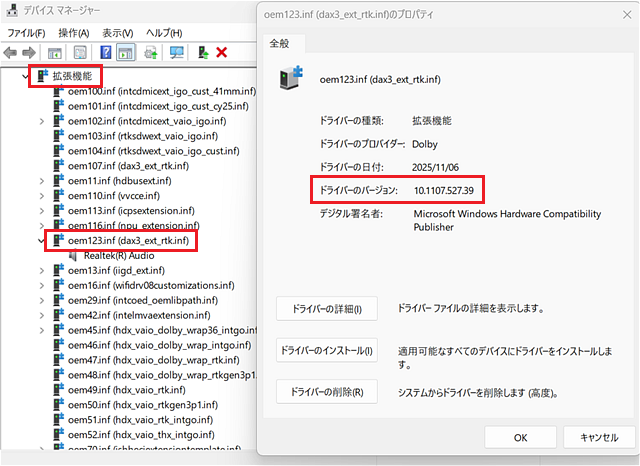This screenshot has height=466, width=640.
Task: Click the speaker icon of Realtek(R) Audio
Action: [73, 256]
